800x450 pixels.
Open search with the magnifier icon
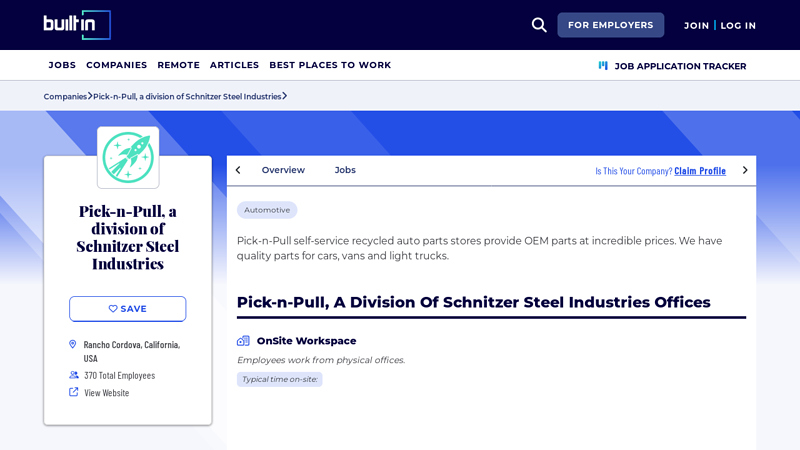coord(539,25)
